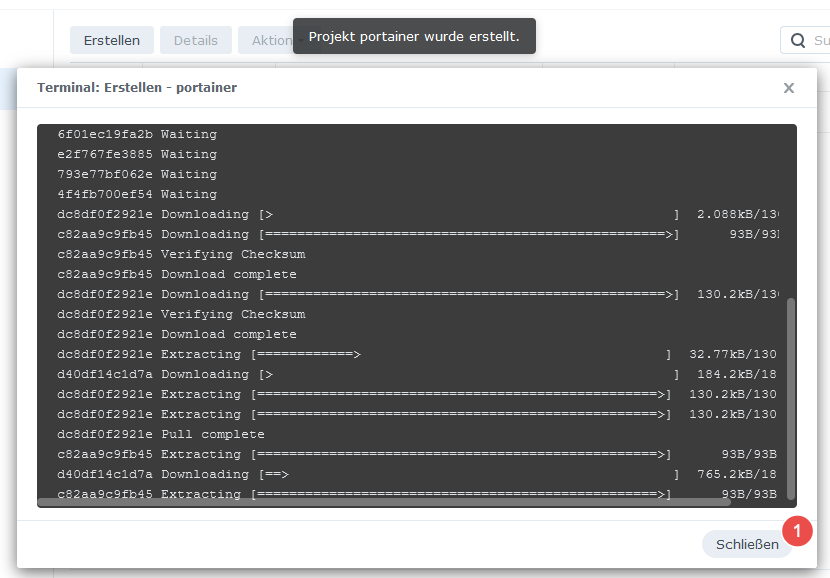Click the terminal vertical scrollbar thumb
This screenshot has width=830, height=578.
coord(791,399)
